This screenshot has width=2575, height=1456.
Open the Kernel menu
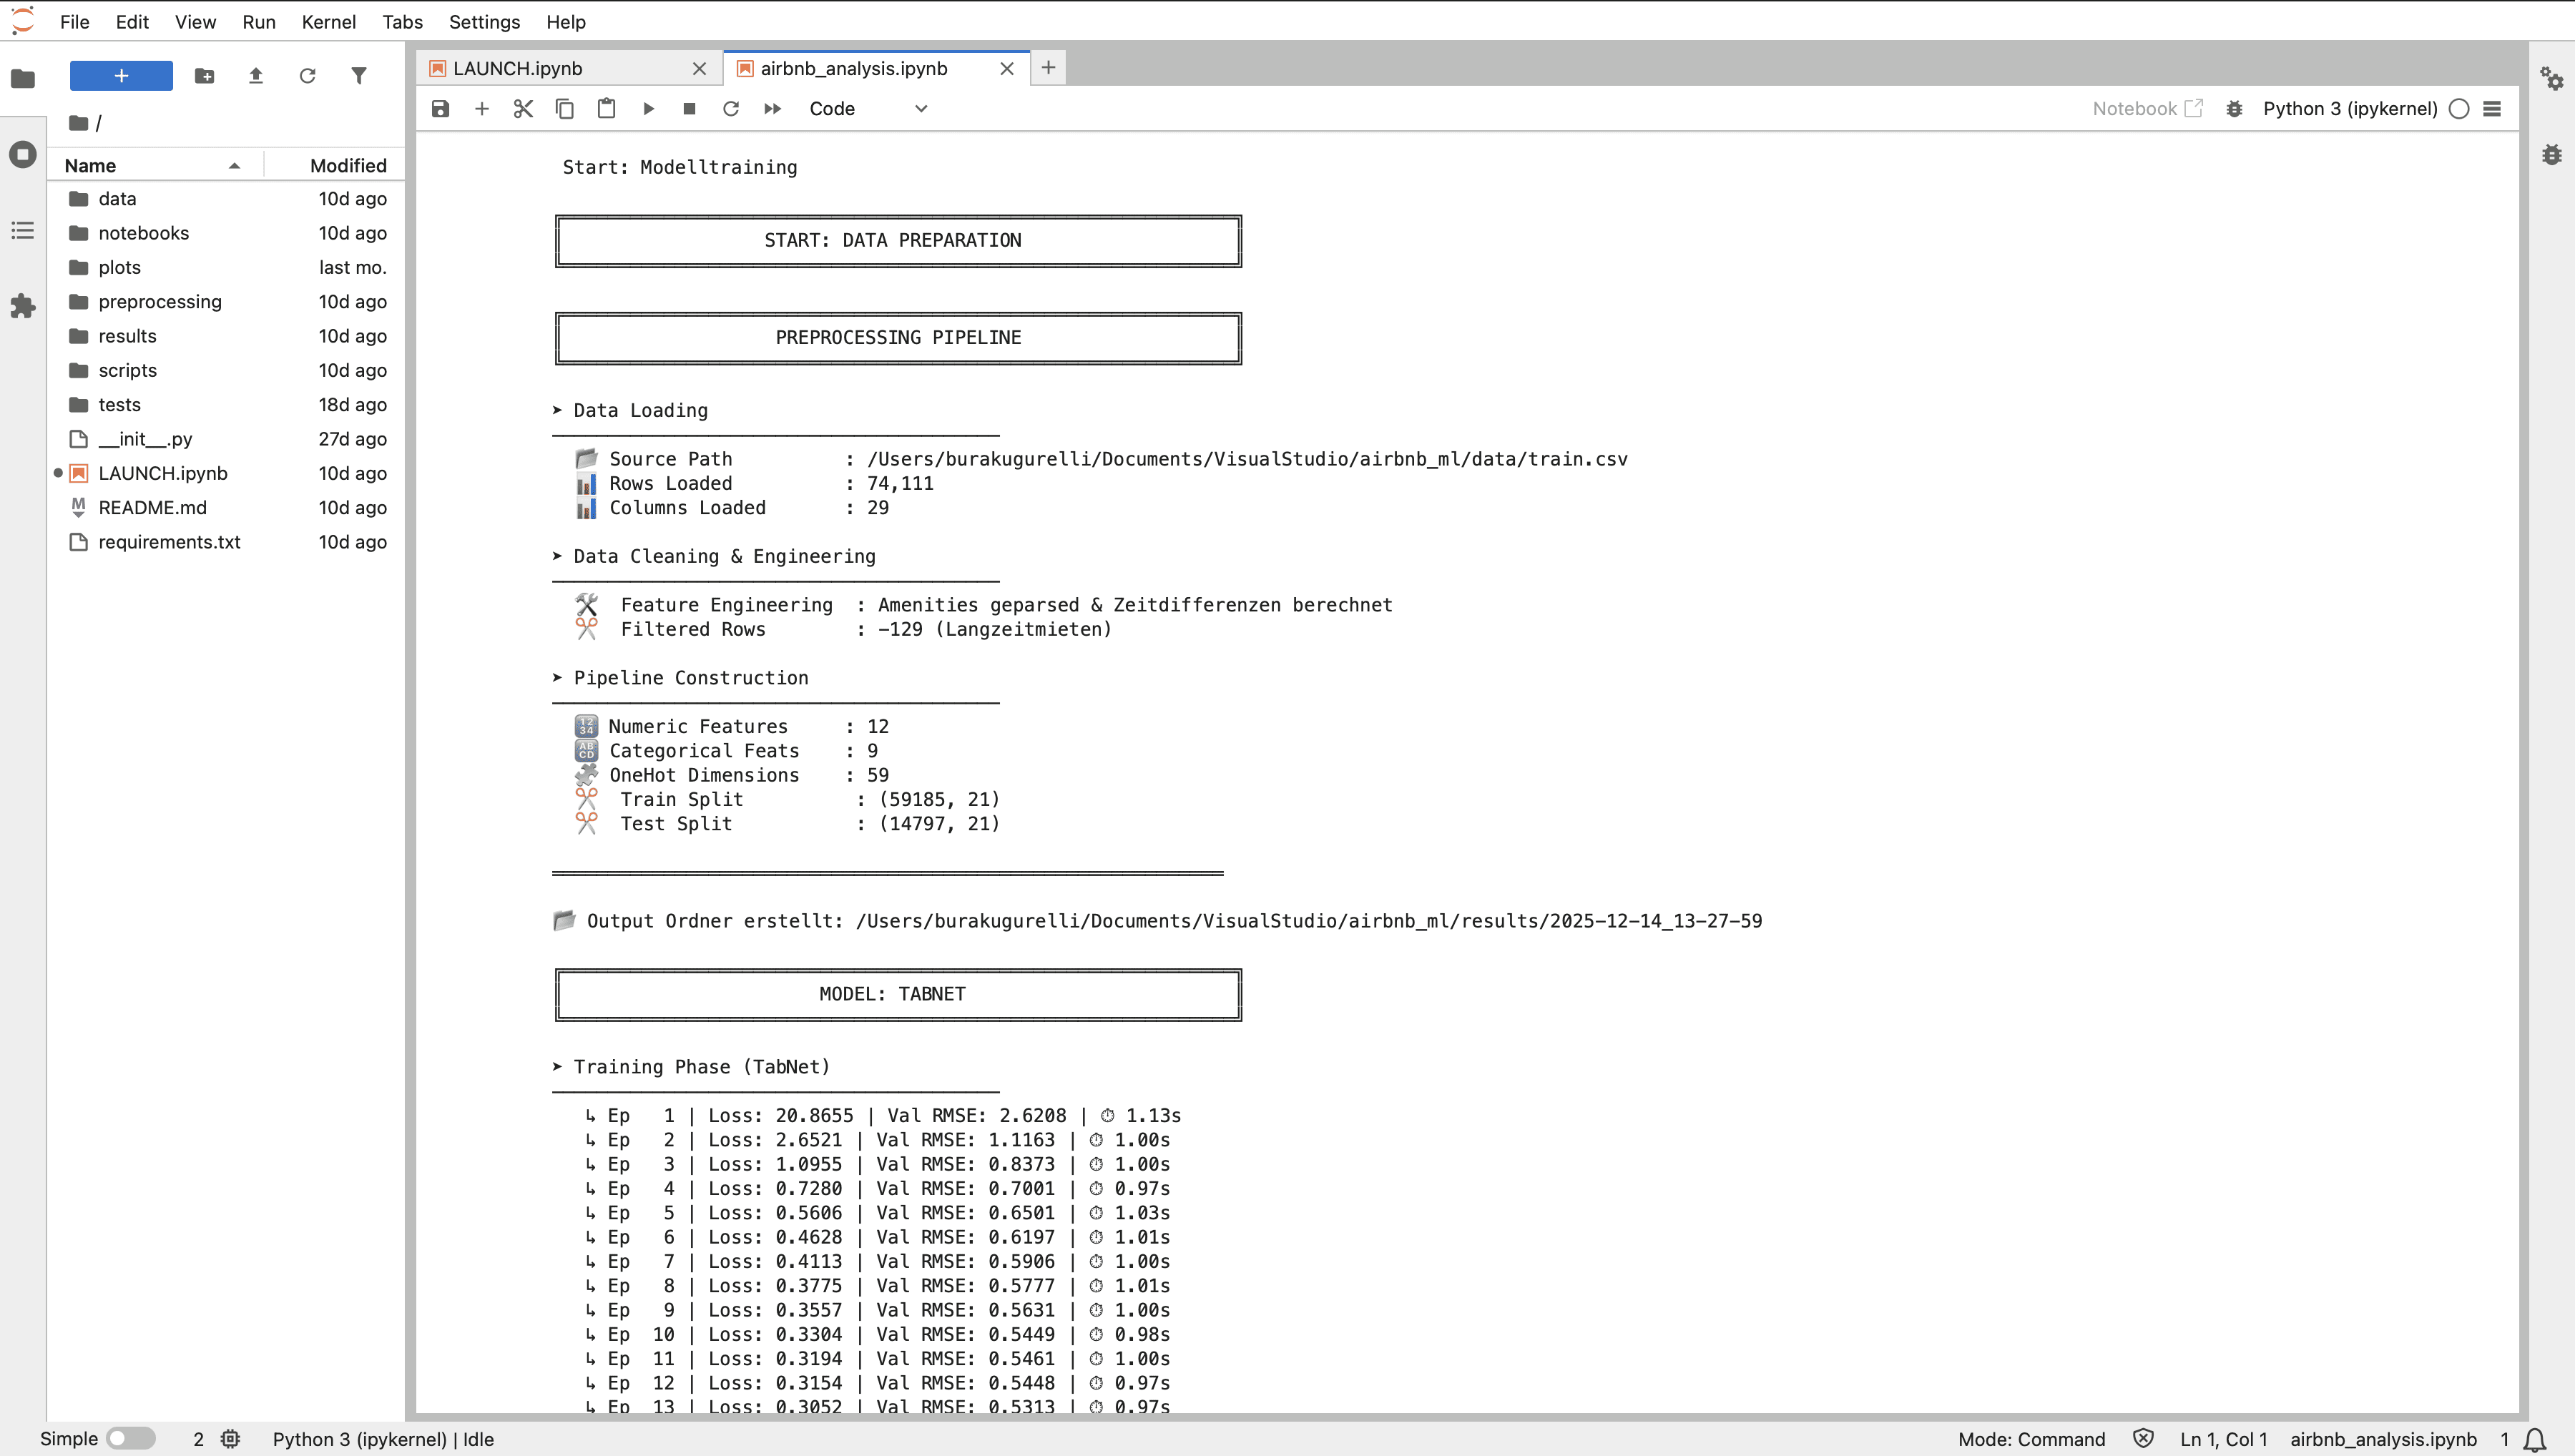pyautogui.click(x=328, y=22)
